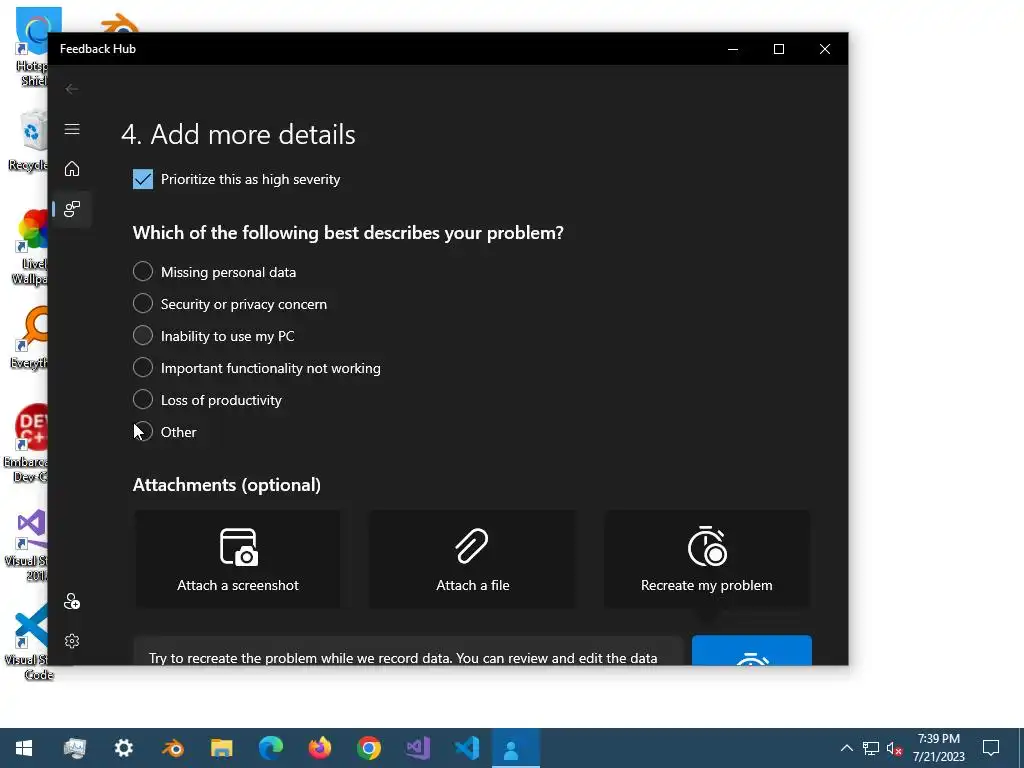
Task: Launch Microsoft Edge from the taskbar
Action: 270,748
